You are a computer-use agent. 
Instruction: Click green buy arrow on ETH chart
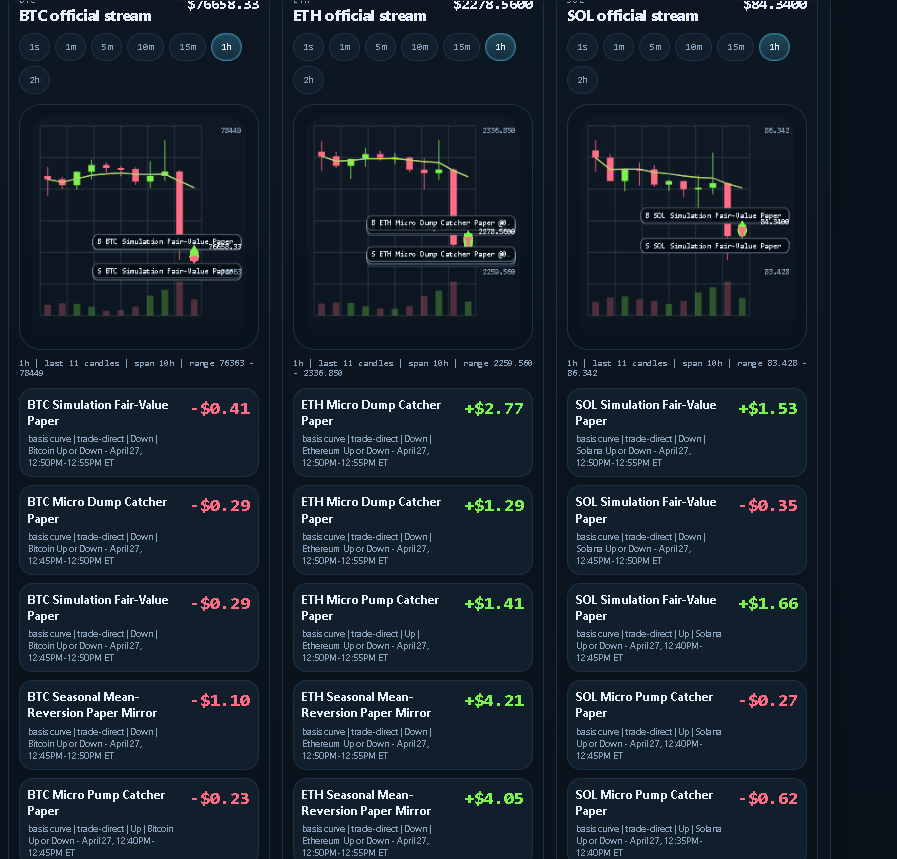(x=468, y=236)
